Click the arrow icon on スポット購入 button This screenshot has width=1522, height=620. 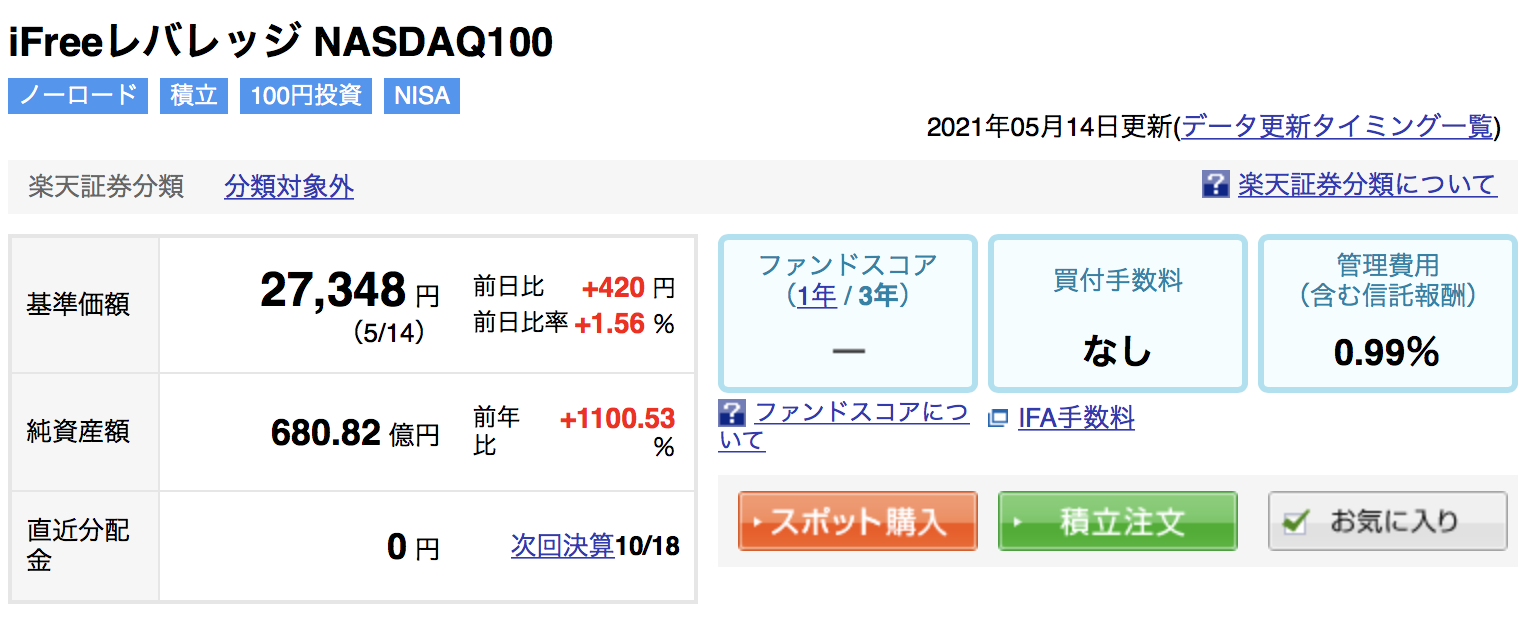coord(757,522)
